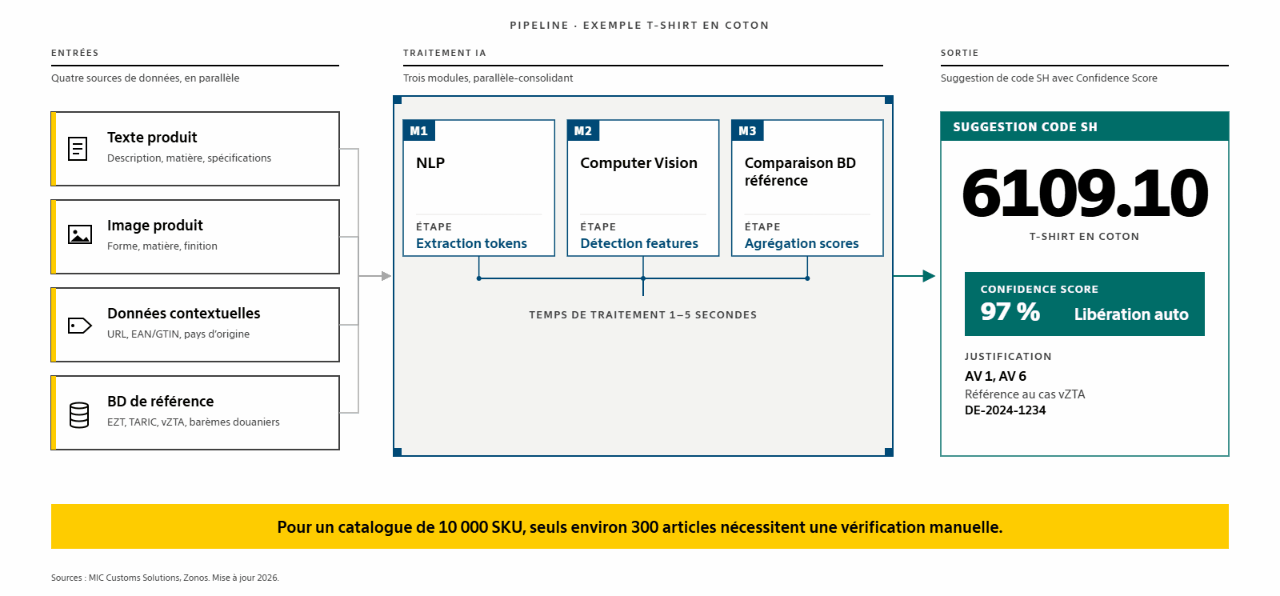Open the Image produit input card
The image size is (1280, 596).
tap(195, 236)
